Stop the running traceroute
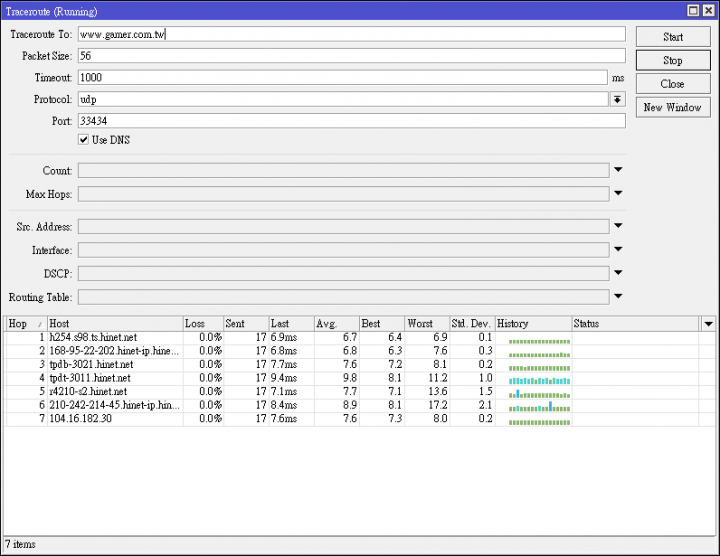Screen dimensions: 720x556 pyautogui.click(x=673, y=60)
